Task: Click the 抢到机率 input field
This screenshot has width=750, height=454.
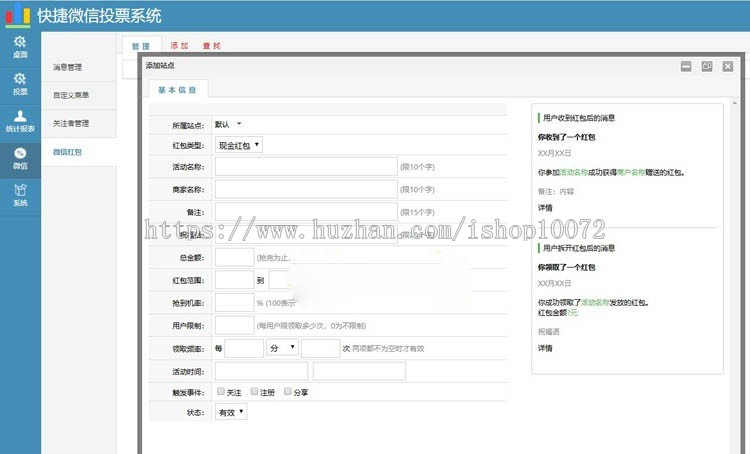Action: (x=234, y=303)
